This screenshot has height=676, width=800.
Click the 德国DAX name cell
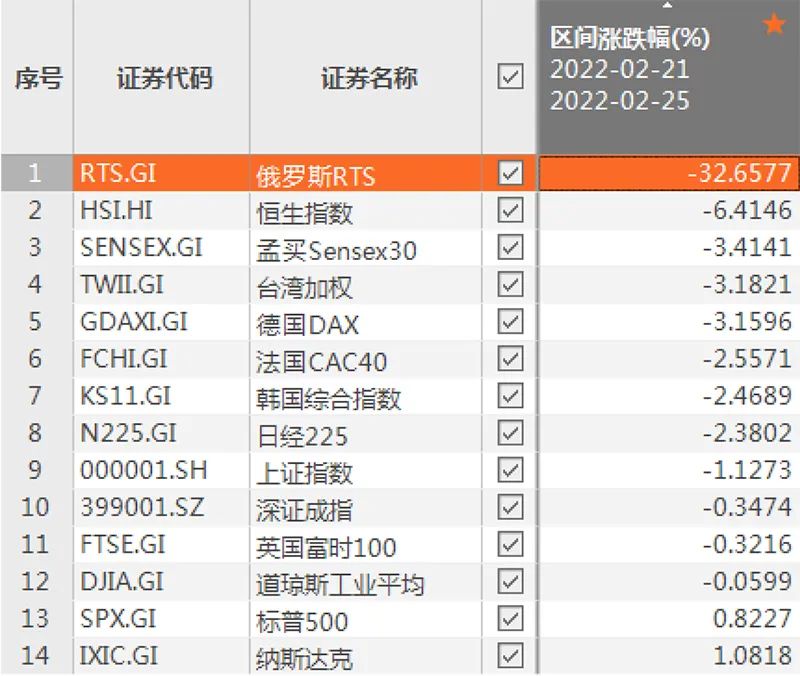(x=366, y=321)
